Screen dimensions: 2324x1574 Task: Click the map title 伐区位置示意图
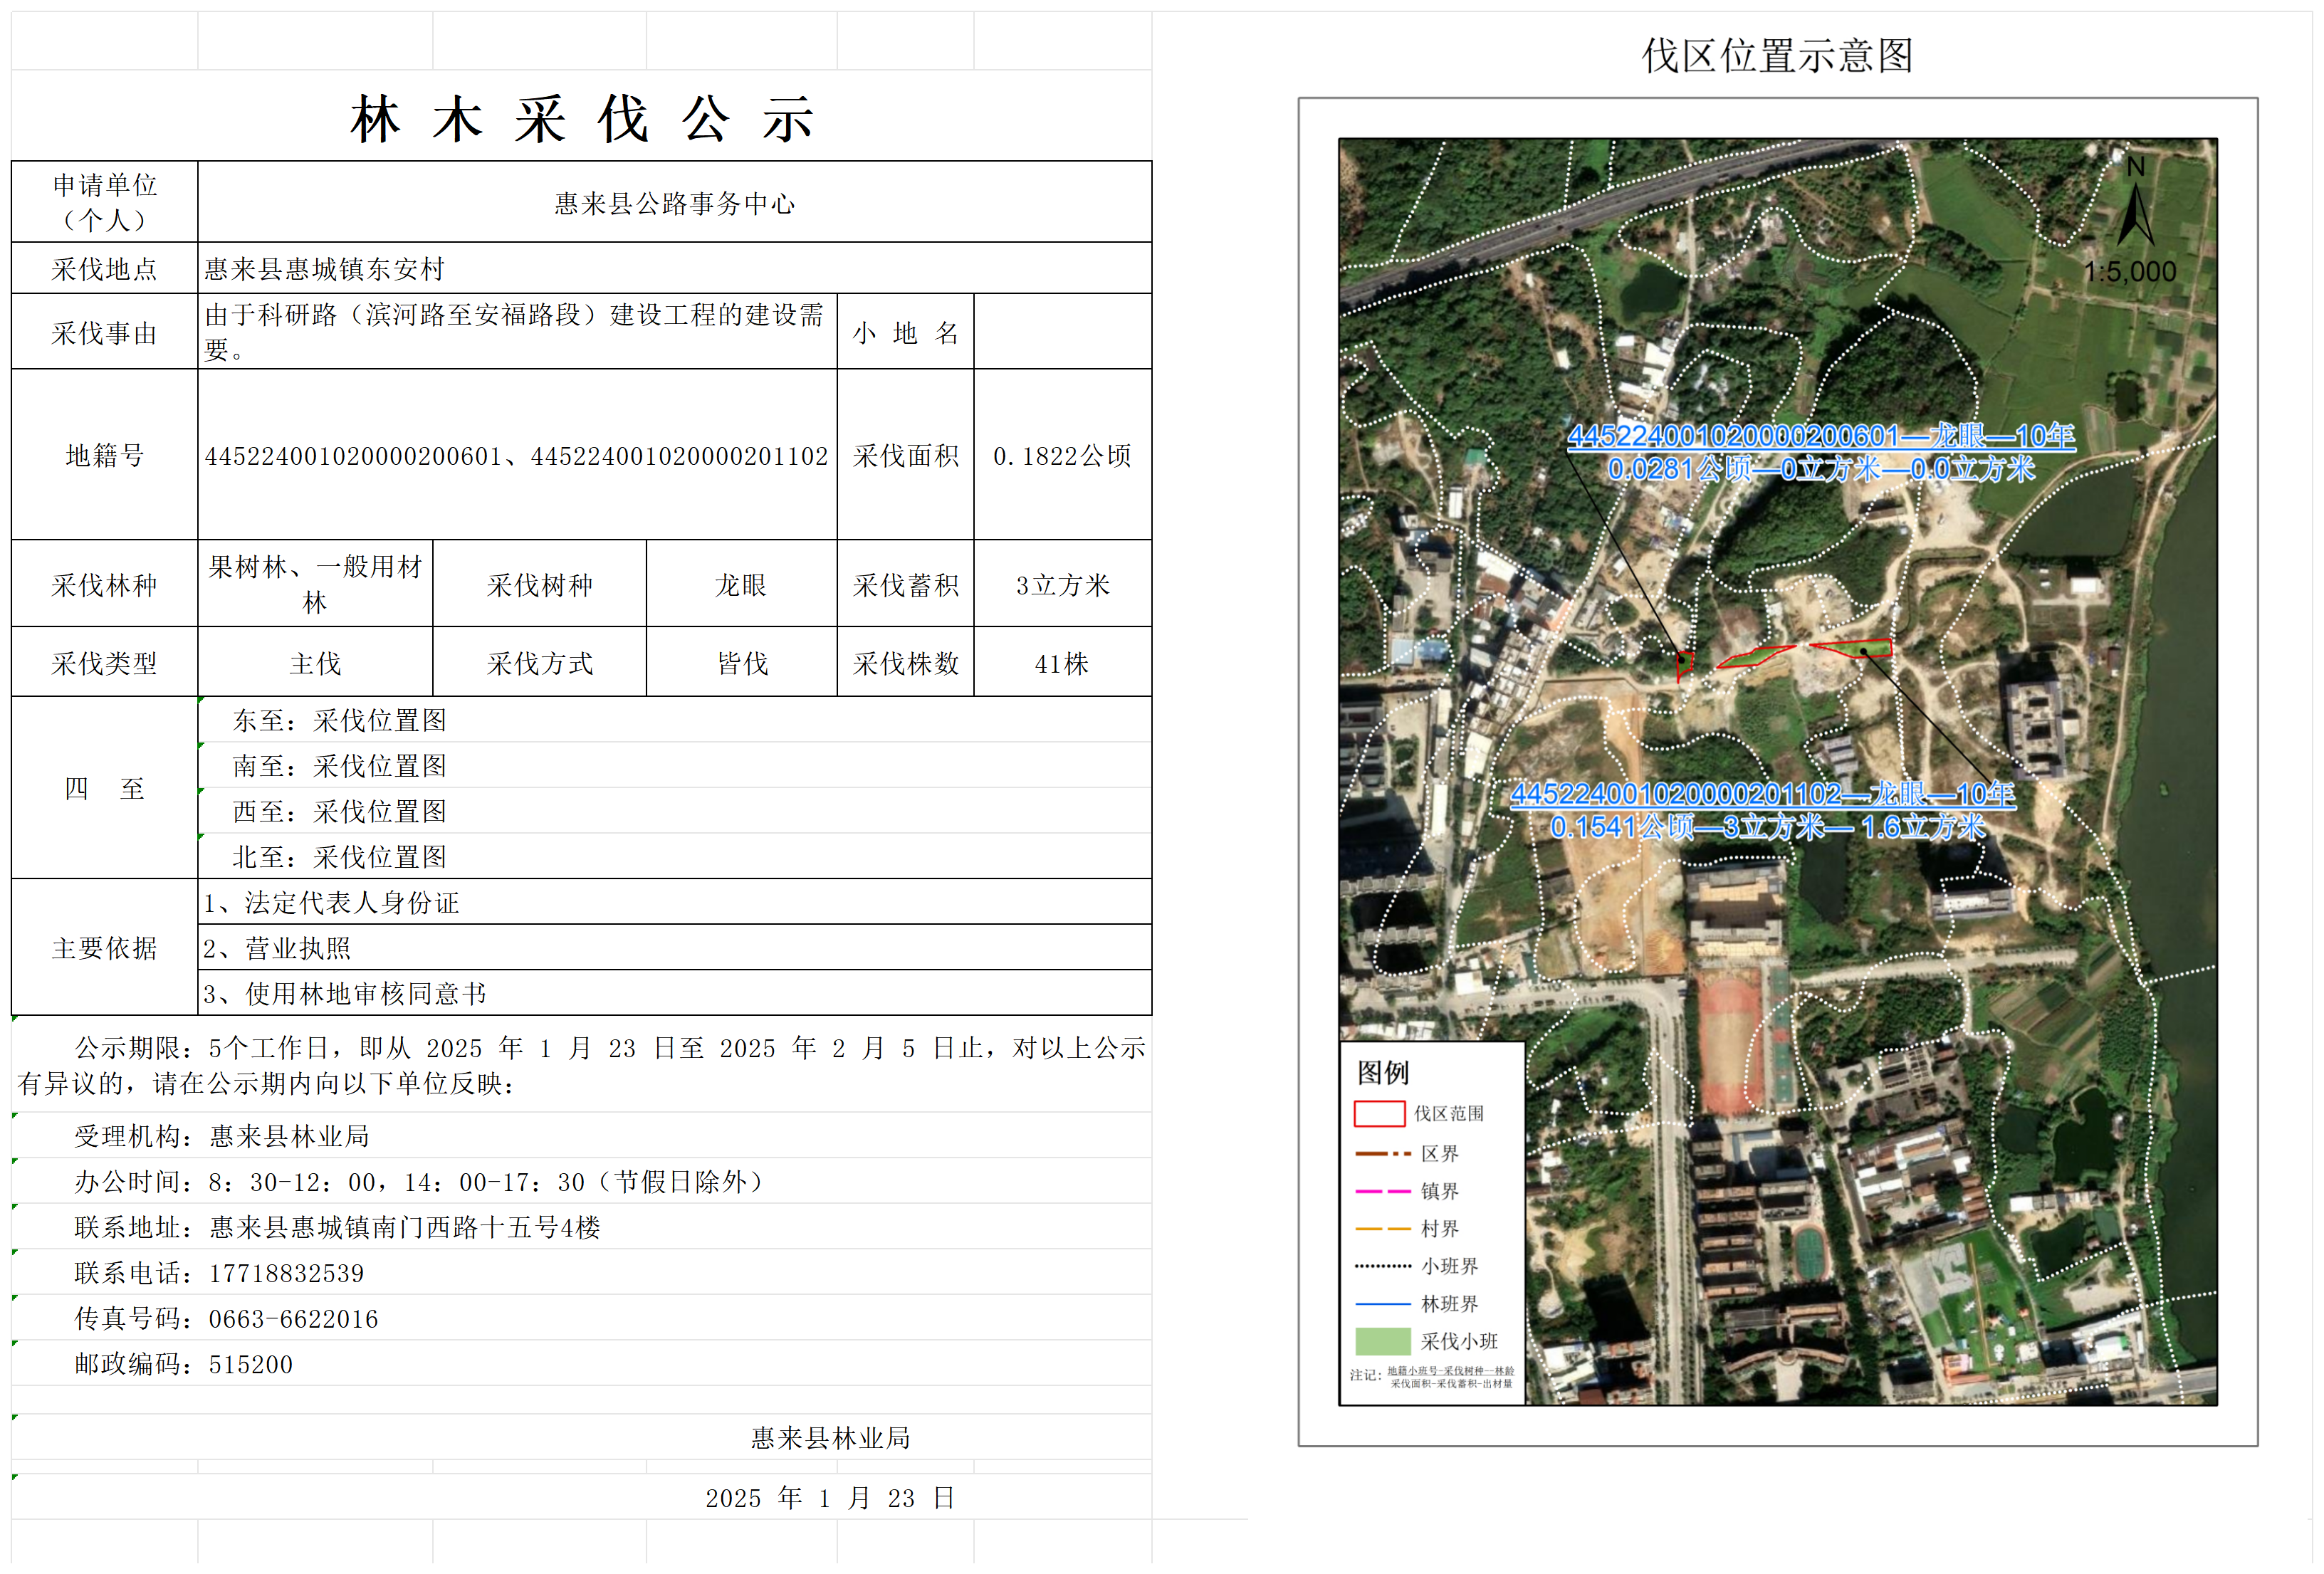[1777, 55]
